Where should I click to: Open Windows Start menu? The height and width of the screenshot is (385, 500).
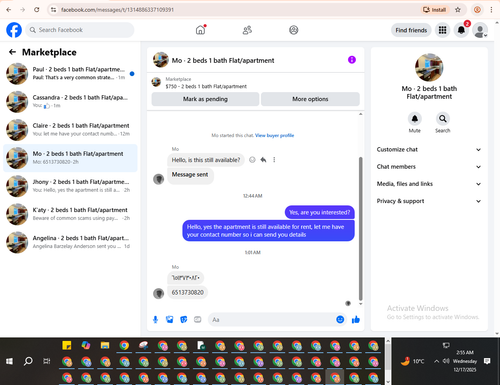tap(9, 361)
